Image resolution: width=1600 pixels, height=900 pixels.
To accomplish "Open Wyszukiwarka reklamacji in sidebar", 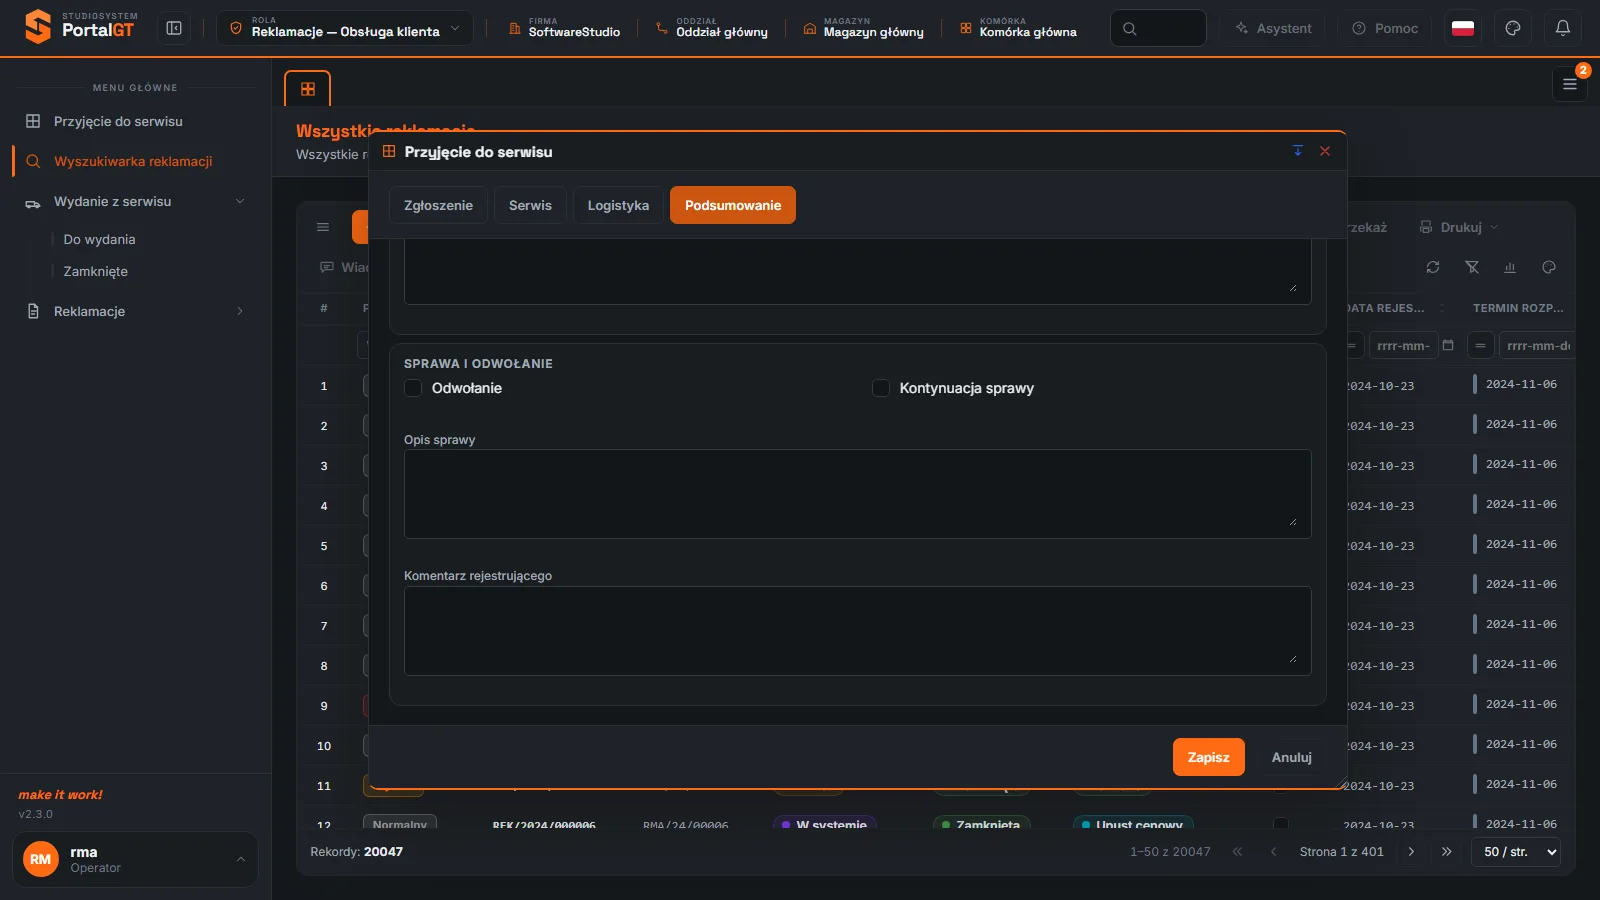I will click(135, 161).
